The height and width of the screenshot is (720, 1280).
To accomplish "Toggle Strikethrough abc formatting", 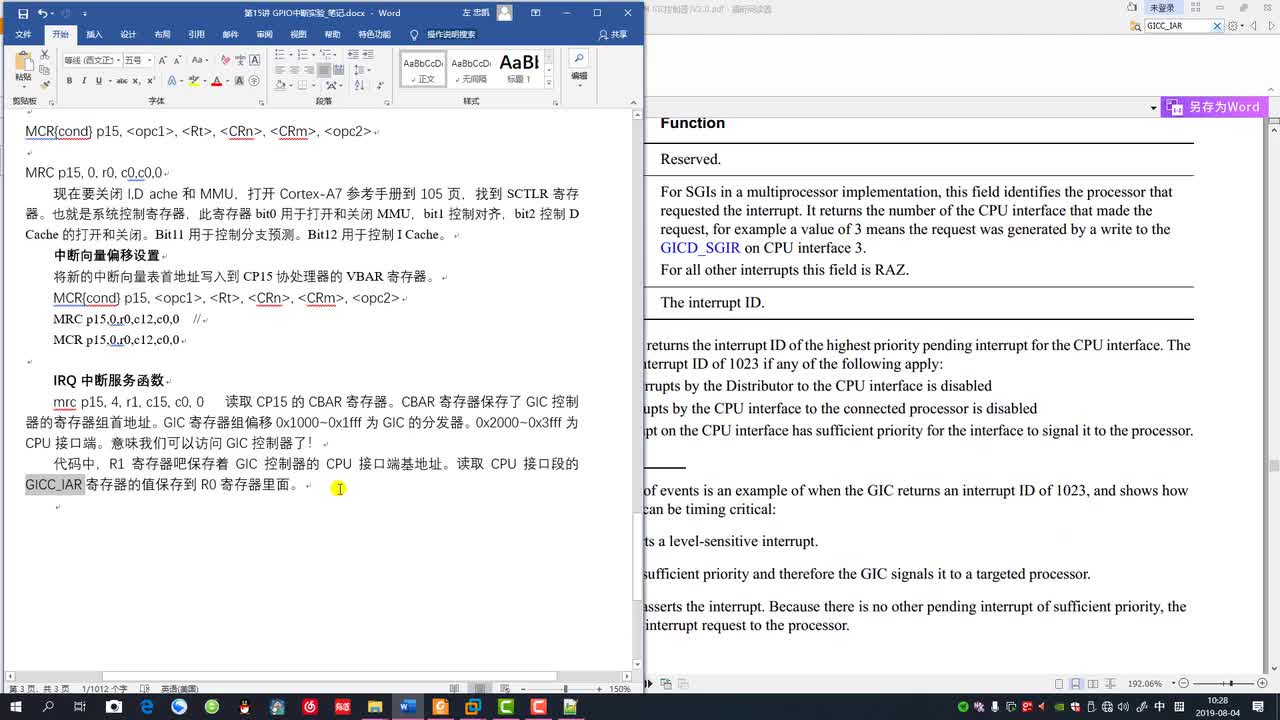I will [x=122, y=81].
